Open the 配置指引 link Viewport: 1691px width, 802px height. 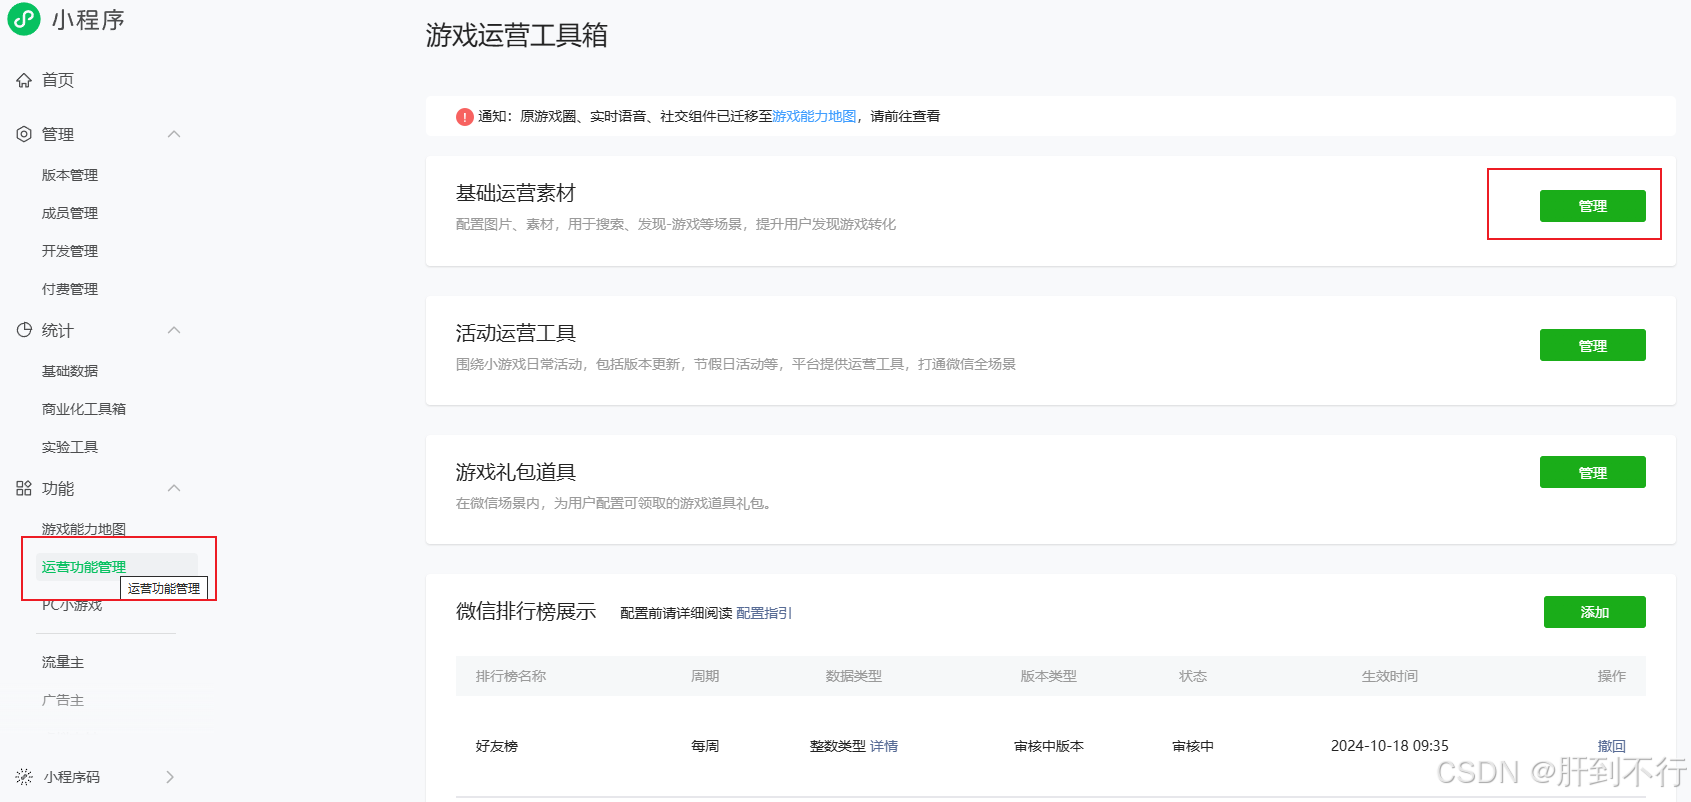point(764,613)
